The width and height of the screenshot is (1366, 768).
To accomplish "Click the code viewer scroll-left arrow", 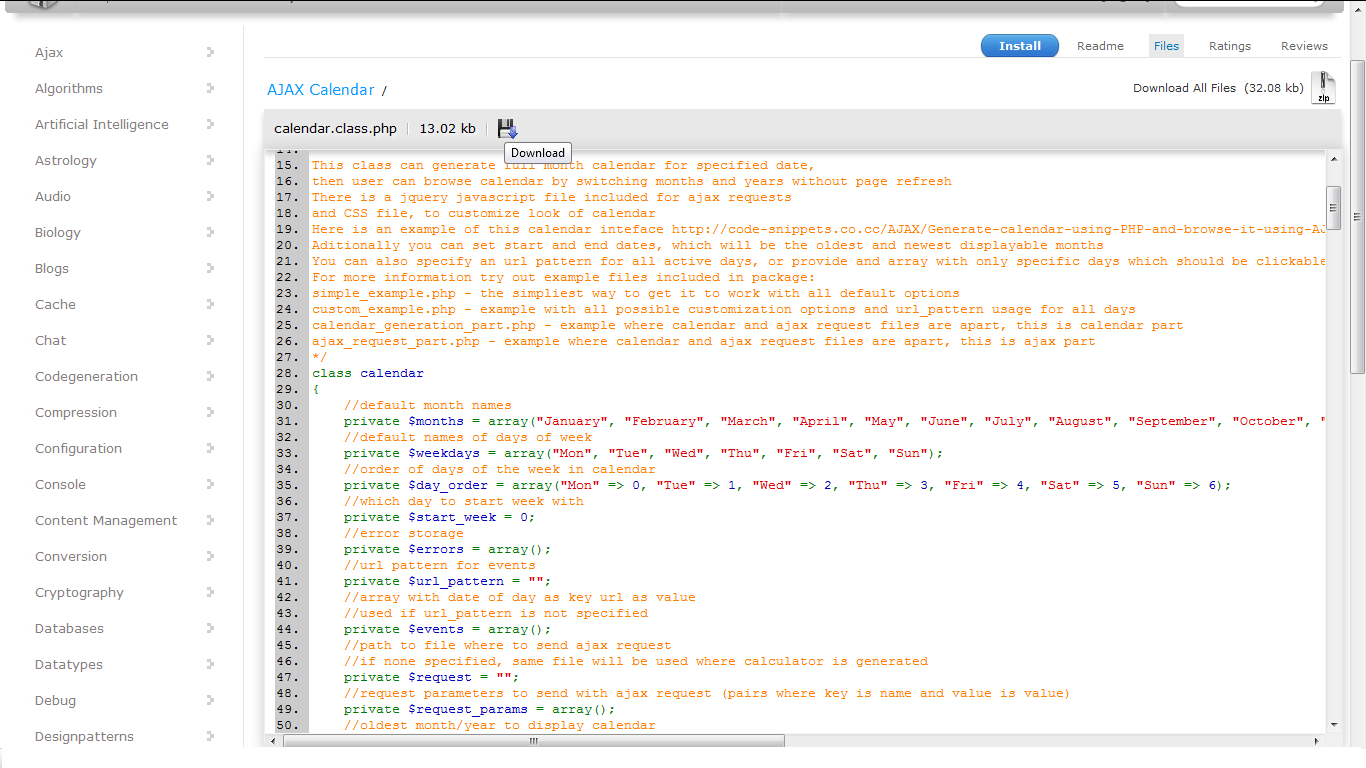I will (x=272, y=741).
